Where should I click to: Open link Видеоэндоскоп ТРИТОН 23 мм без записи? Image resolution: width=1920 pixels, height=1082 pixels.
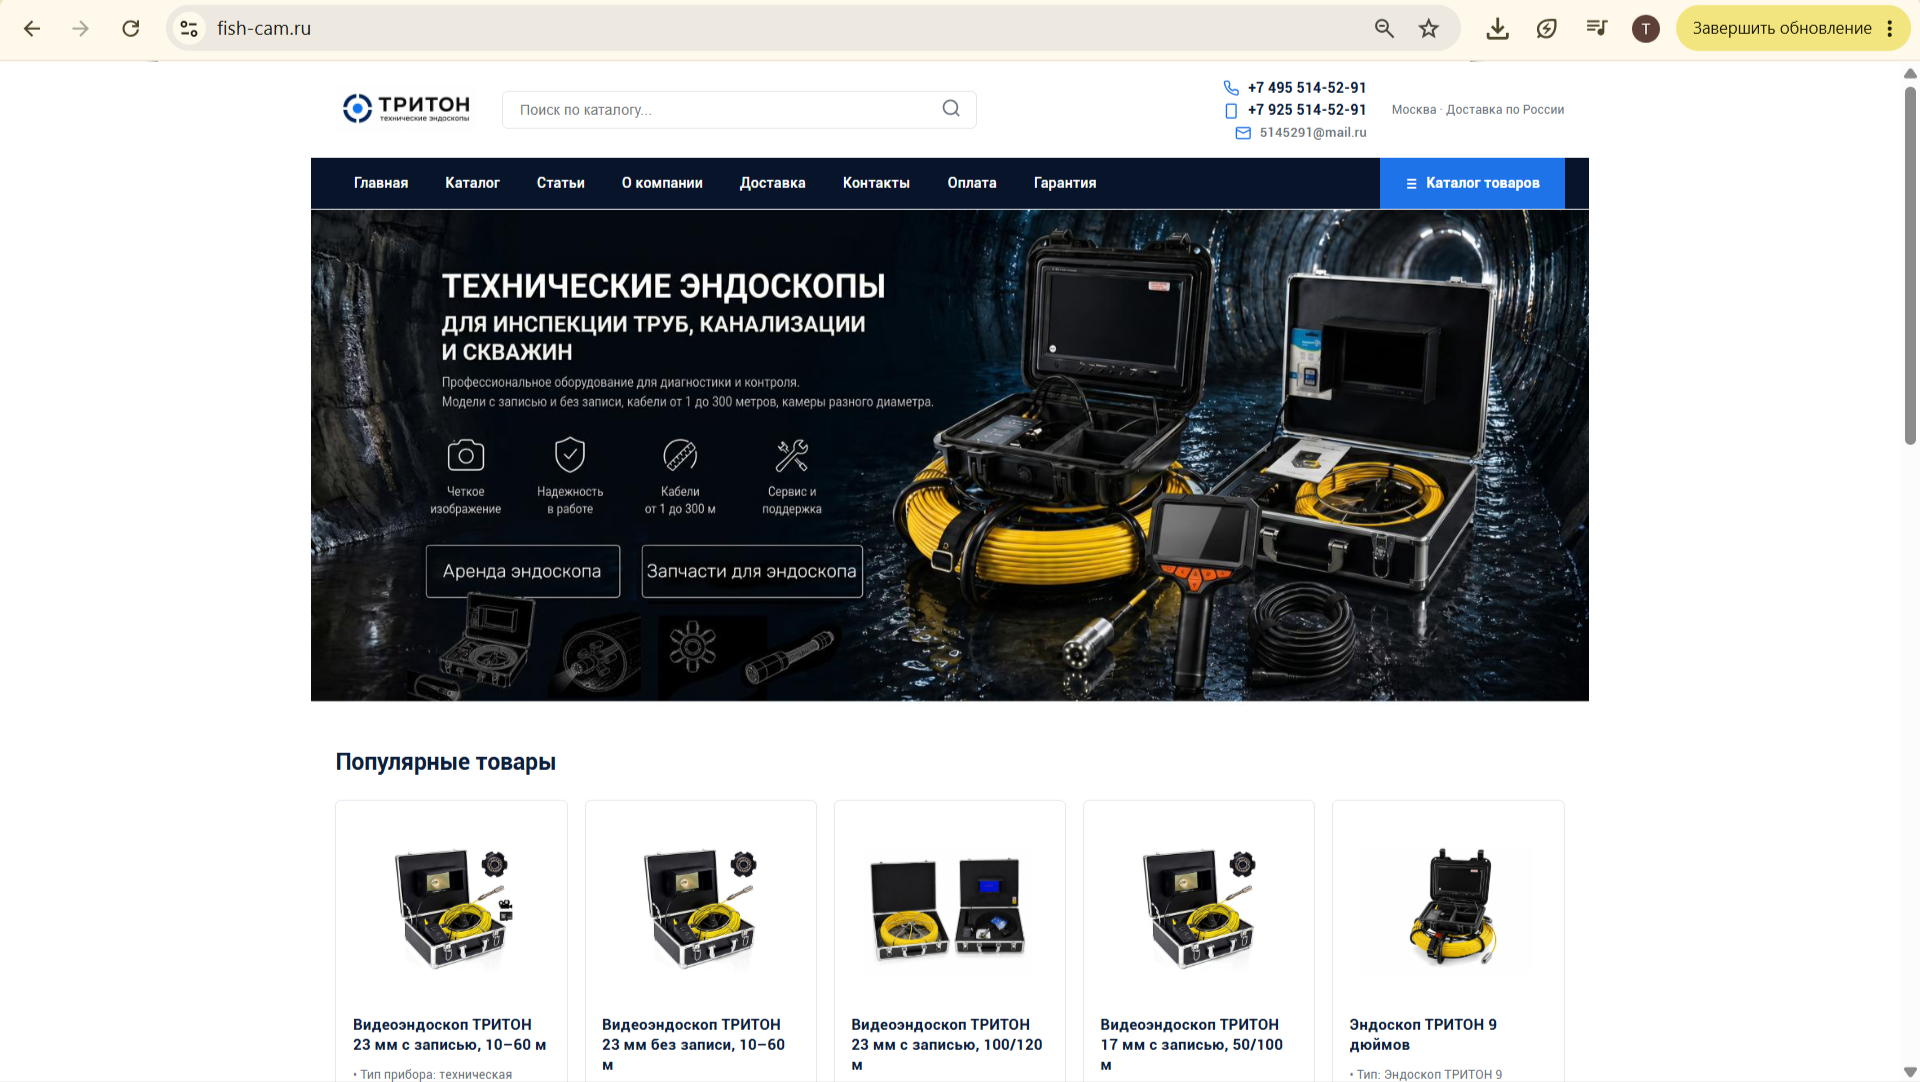click(x=693, y=1045)
